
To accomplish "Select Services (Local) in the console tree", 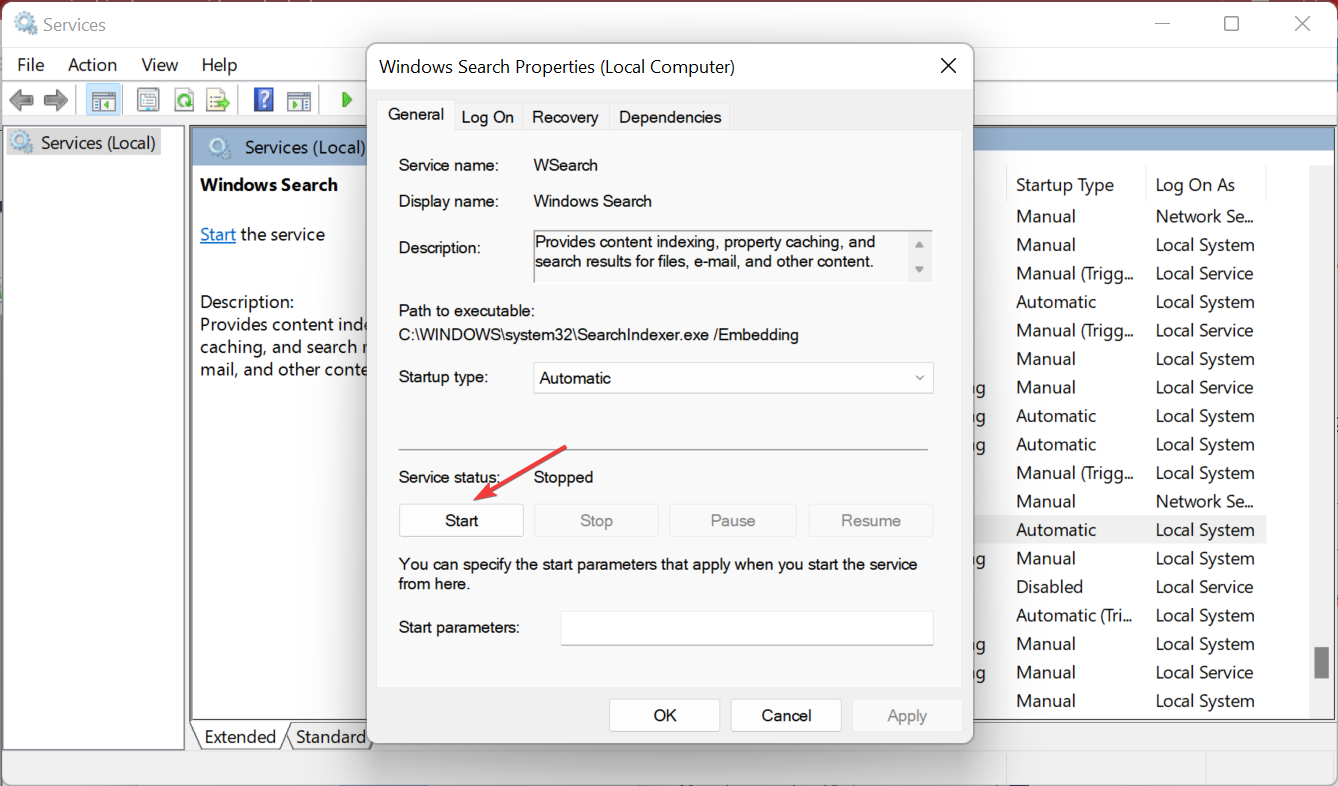I will pyautogui.click(x=84, y=143).
